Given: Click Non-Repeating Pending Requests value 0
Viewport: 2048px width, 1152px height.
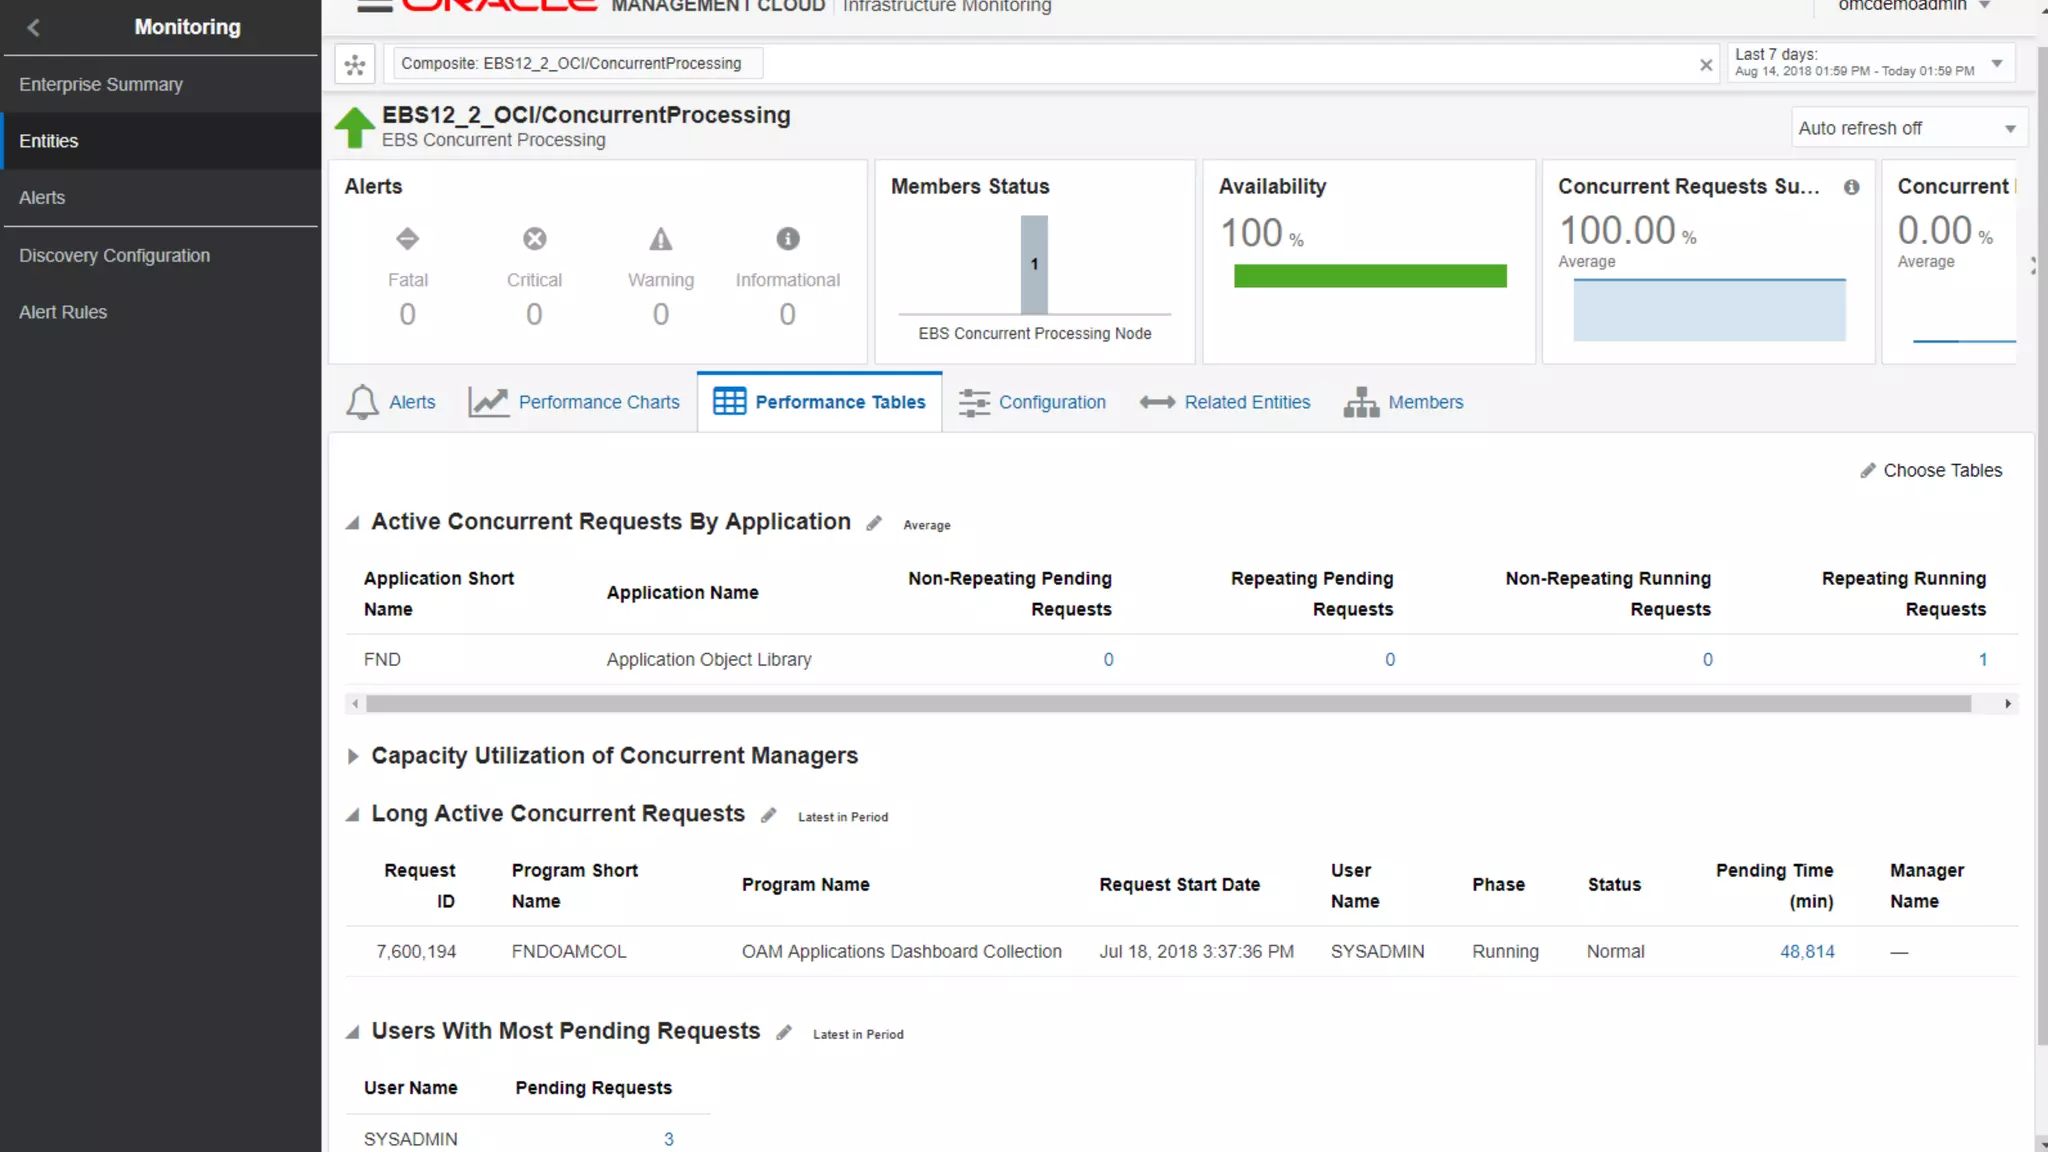Looking at the screenshot, I should pos(1108,659).
